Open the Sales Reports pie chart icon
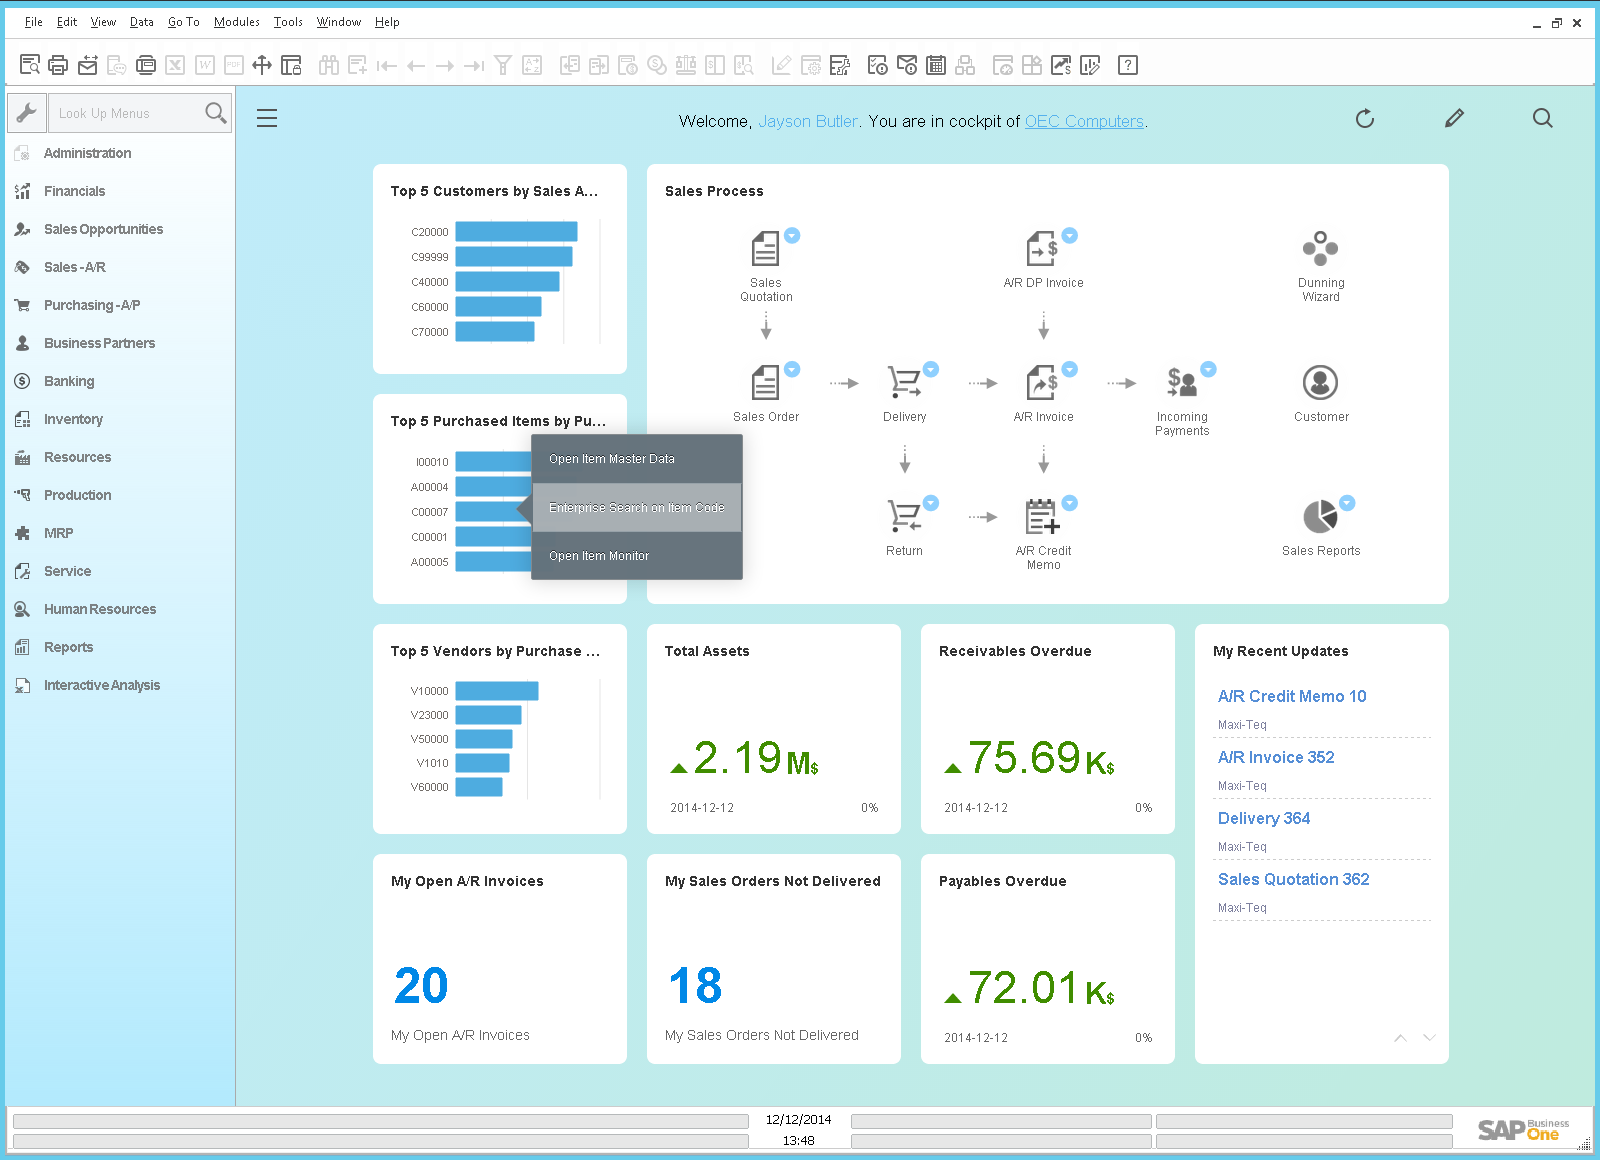1600x1160 pixels. pos(1320,517)
